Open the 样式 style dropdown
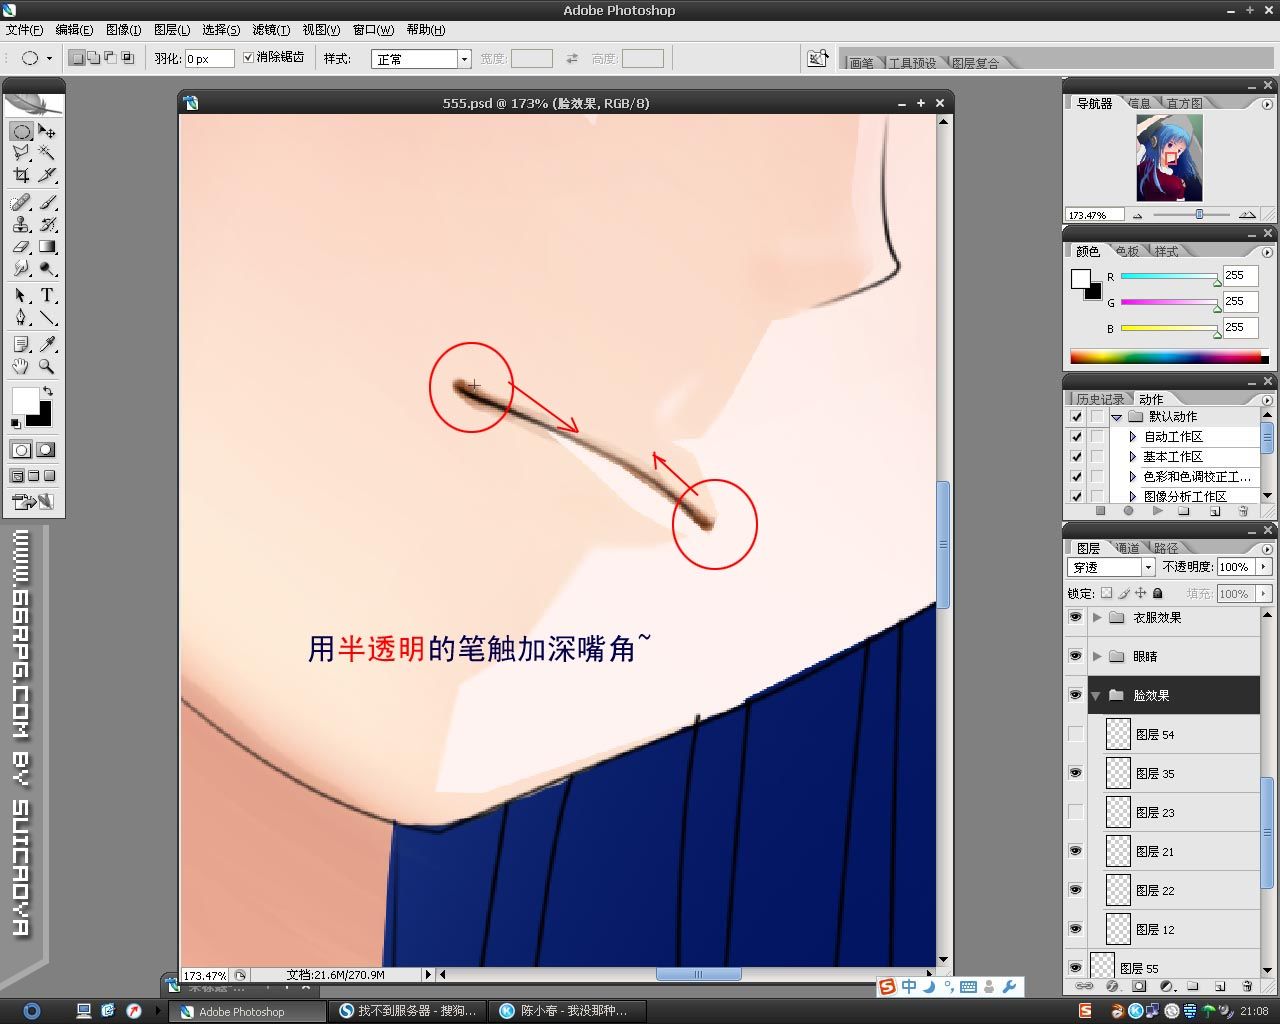Viewport: 1280px width, 1024px height. [421, 59]
